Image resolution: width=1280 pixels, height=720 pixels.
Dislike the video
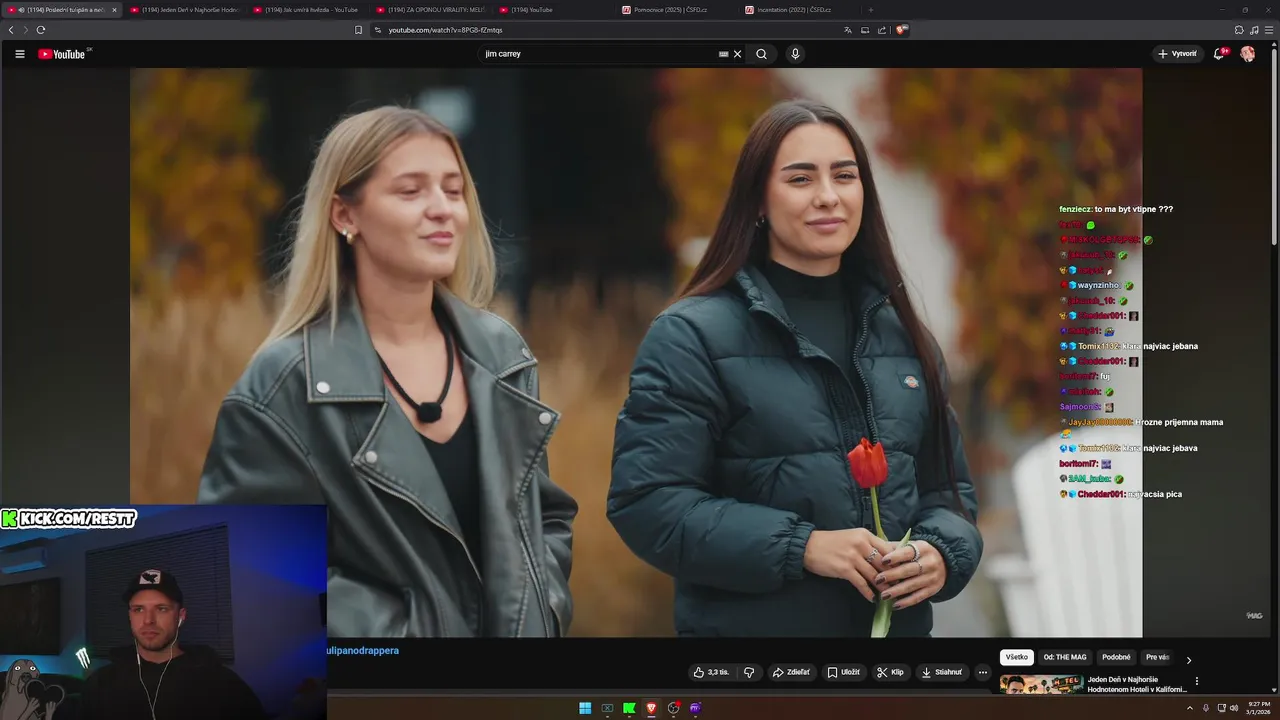[749, 672]
